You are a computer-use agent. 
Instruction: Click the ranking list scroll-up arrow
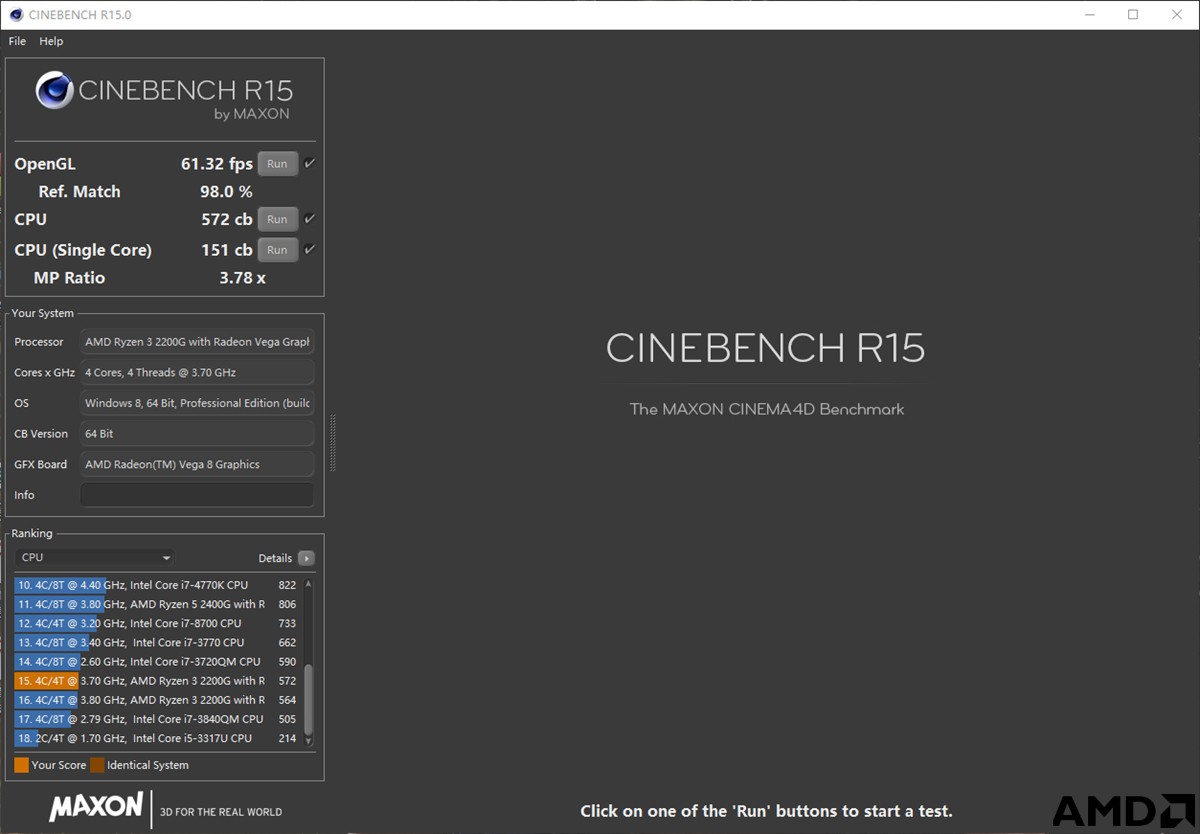[x=308, y=584]
